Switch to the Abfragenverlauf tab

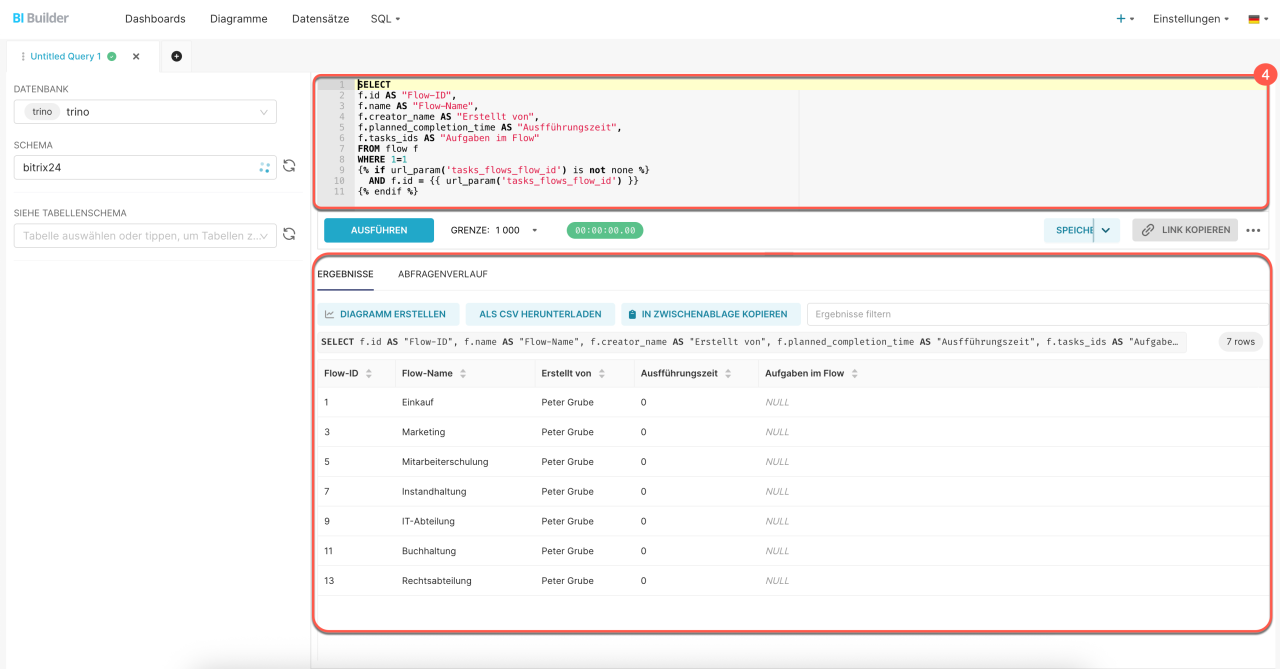442,273
